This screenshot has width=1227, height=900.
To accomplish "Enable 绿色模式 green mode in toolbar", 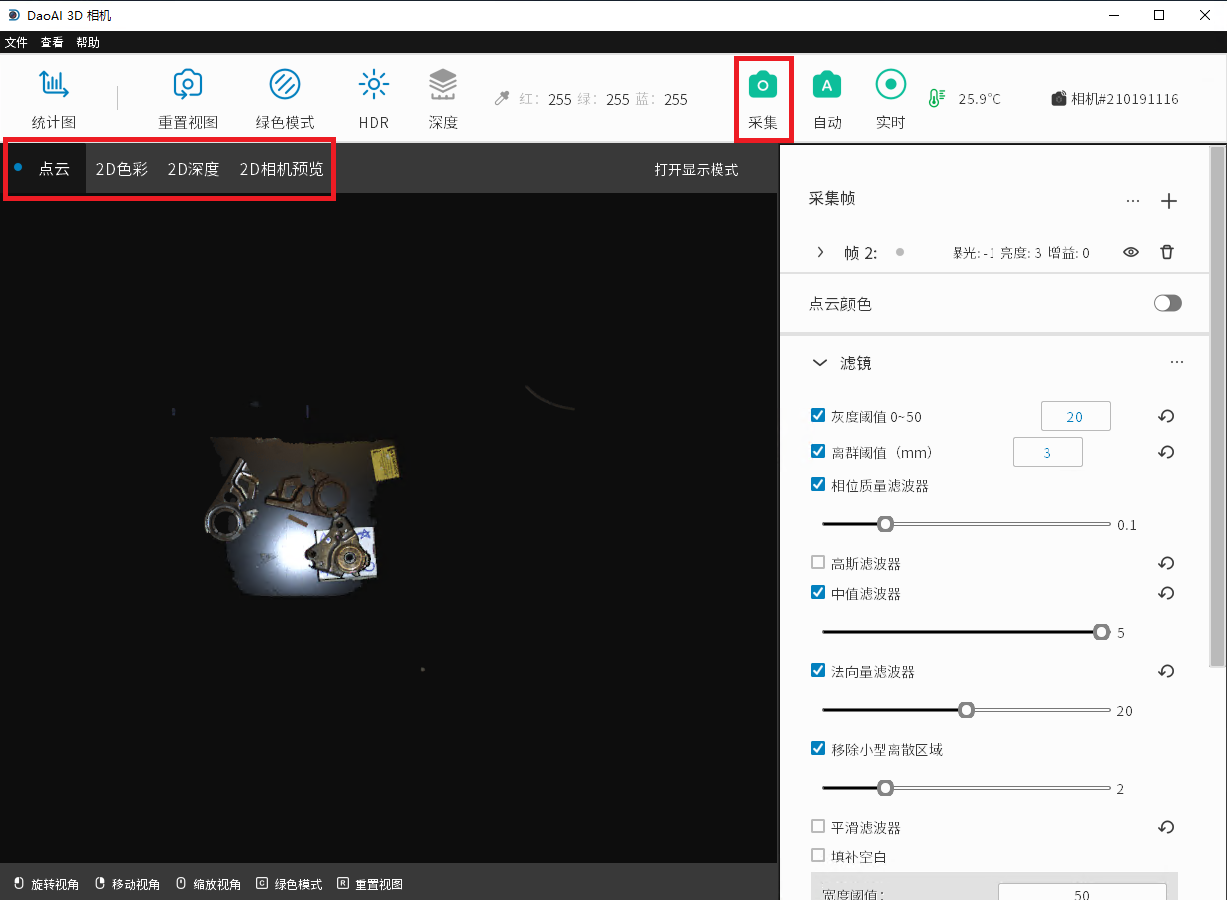I will (x=285, y=85).
